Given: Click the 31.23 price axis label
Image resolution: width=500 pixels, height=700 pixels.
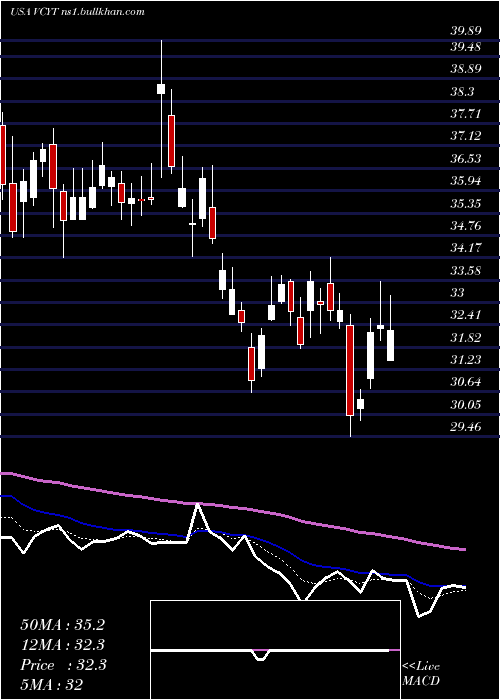Looking at the screenshot, I should (465, 360).
